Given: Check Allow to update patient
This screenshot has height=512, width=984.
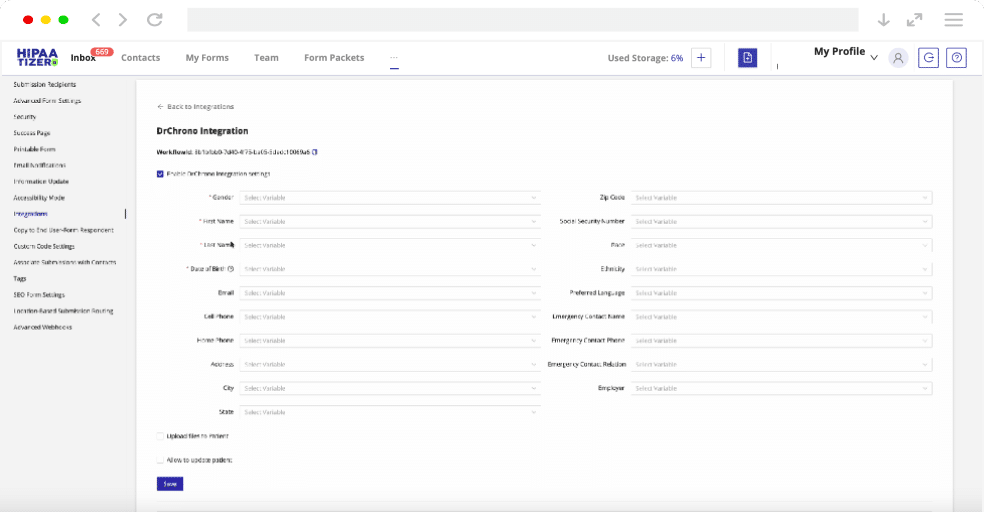Looking at the screenshot, I should 160,460.
